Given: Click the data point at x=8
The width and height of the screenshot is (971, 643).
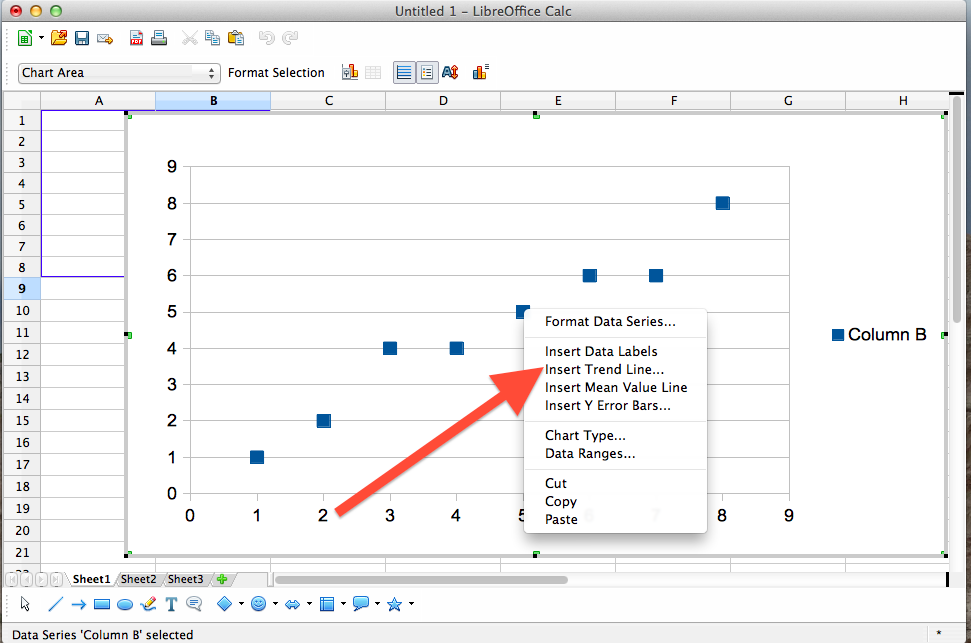Looking at the screenshot, I should pyautogui.click(x=723, y=203).
